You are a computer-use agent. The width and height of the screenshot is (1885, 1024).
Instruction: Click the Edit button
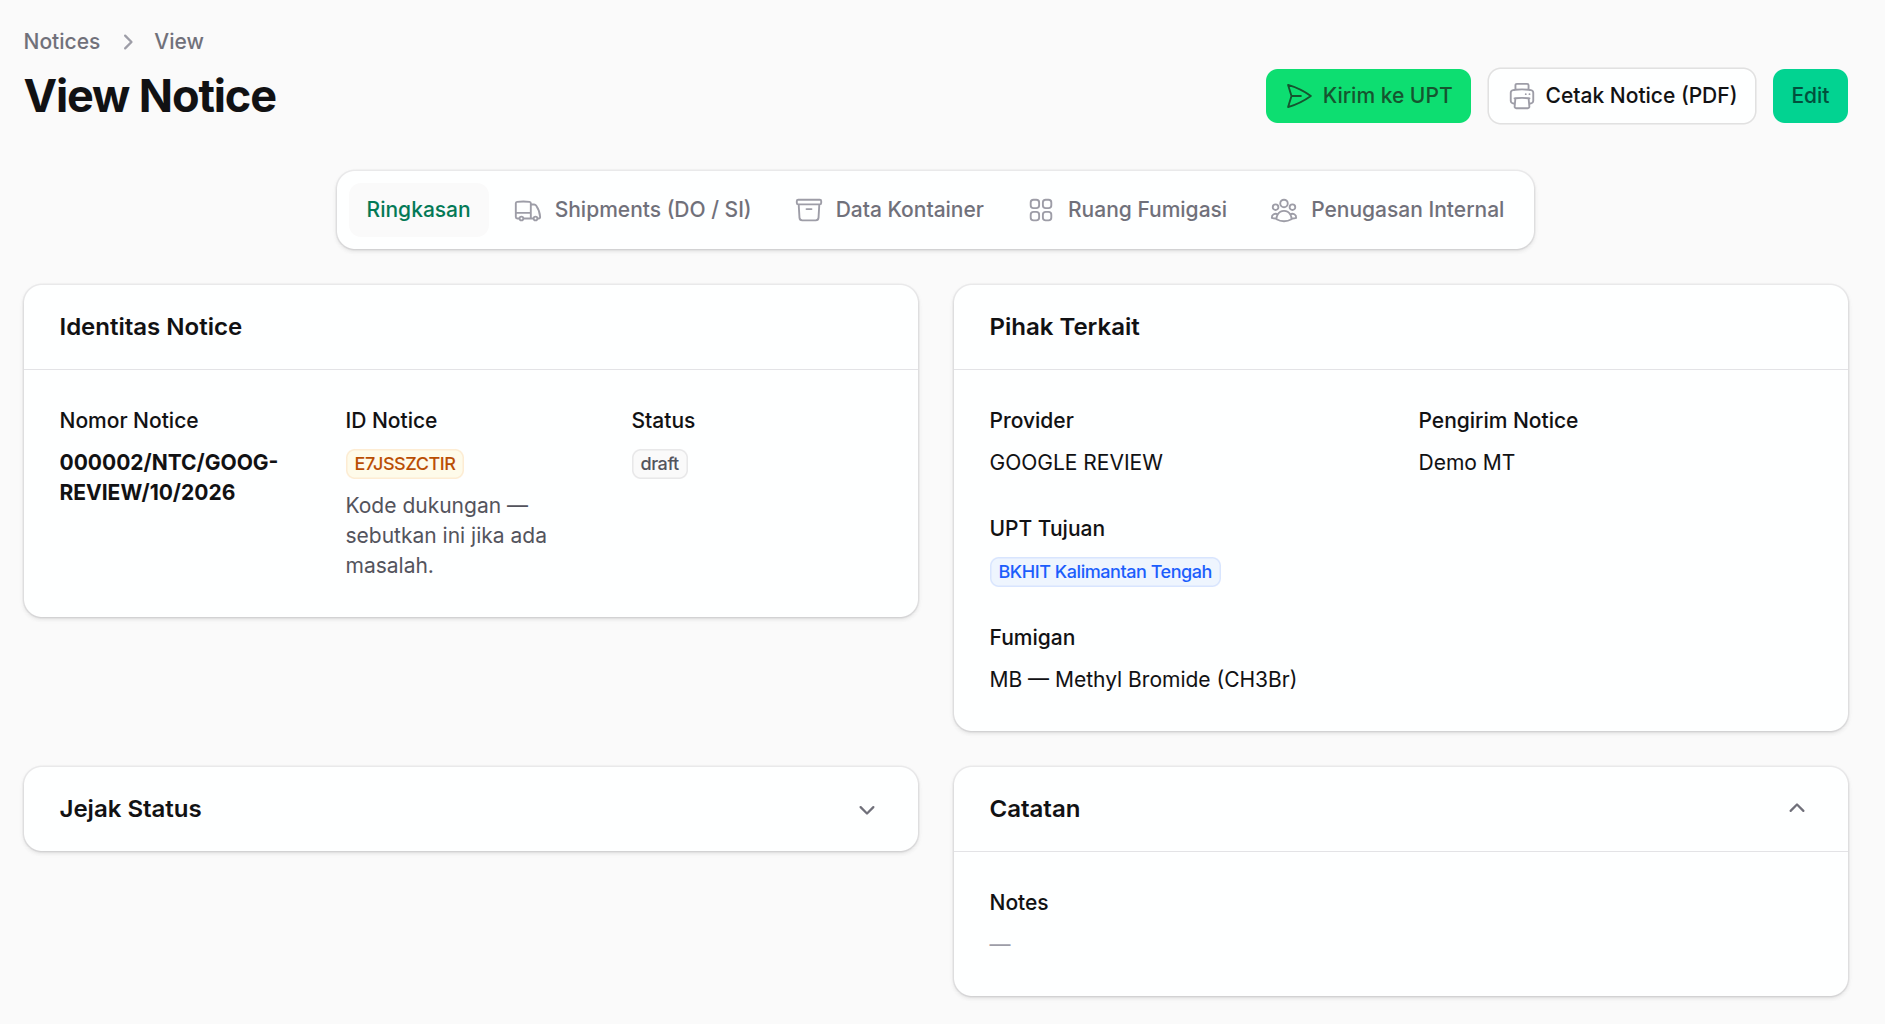click(x=1809, y=96)
